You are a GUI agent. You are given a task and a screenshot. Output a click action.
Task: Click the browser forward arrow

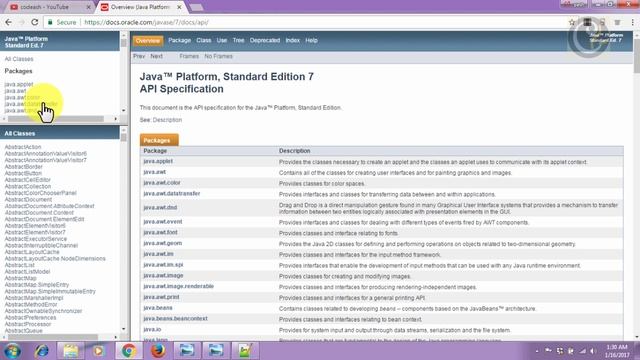pyautogui.click(x=21, y=22)
